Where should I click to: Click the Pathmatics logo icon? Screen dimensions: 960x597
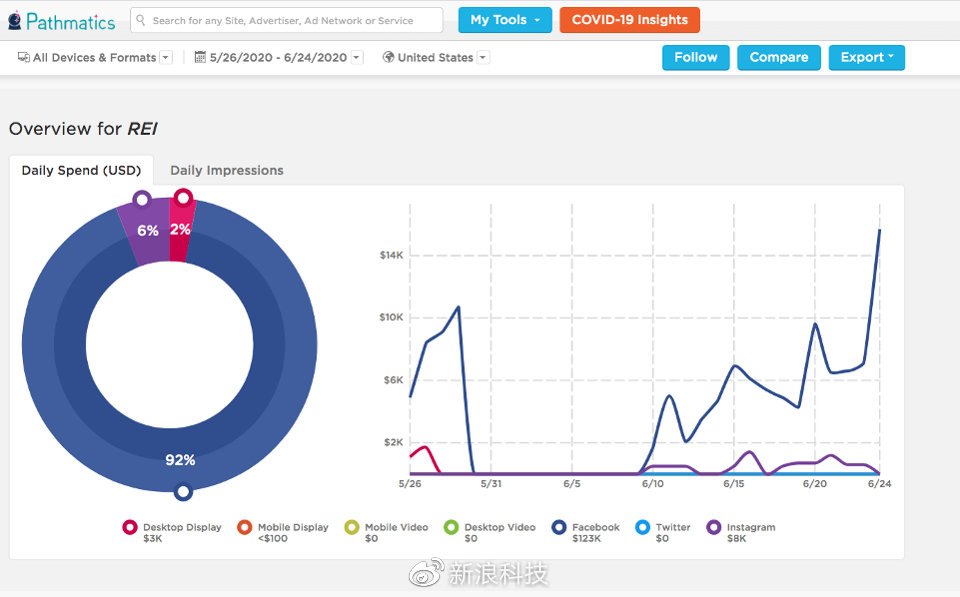point(15,21)
